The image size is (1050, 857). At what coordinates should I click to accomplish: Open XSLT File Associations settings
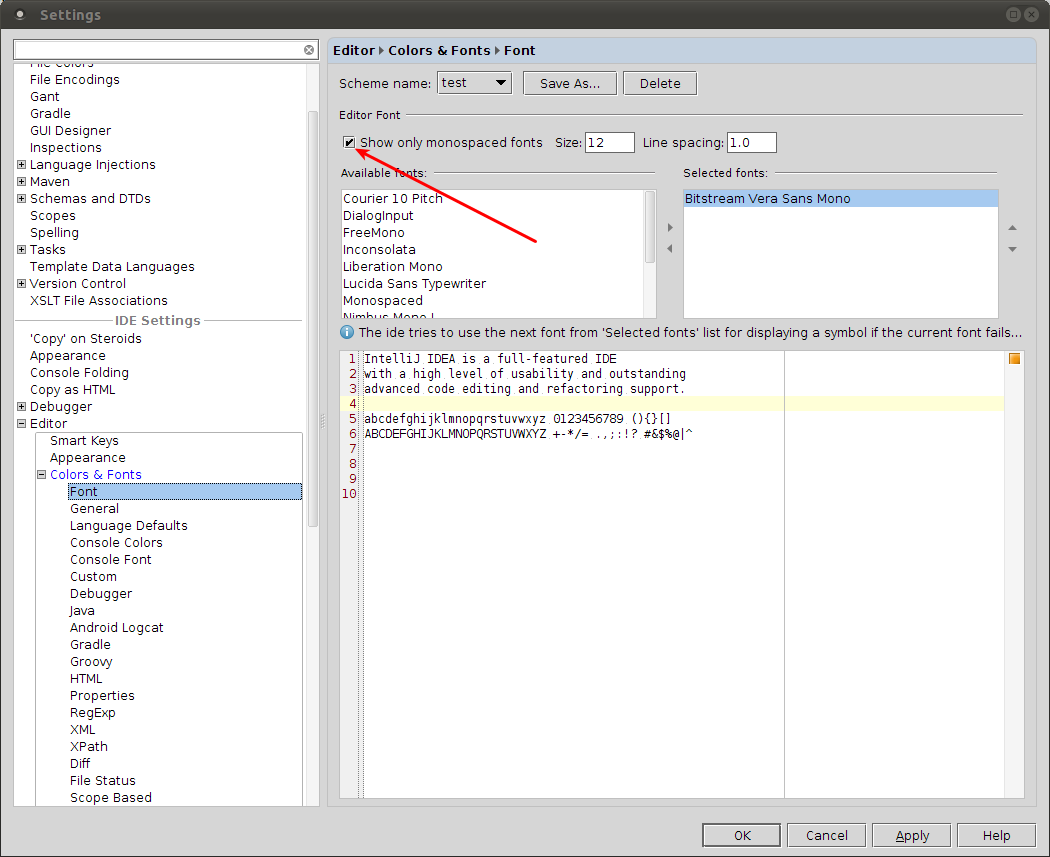(98, 301)
